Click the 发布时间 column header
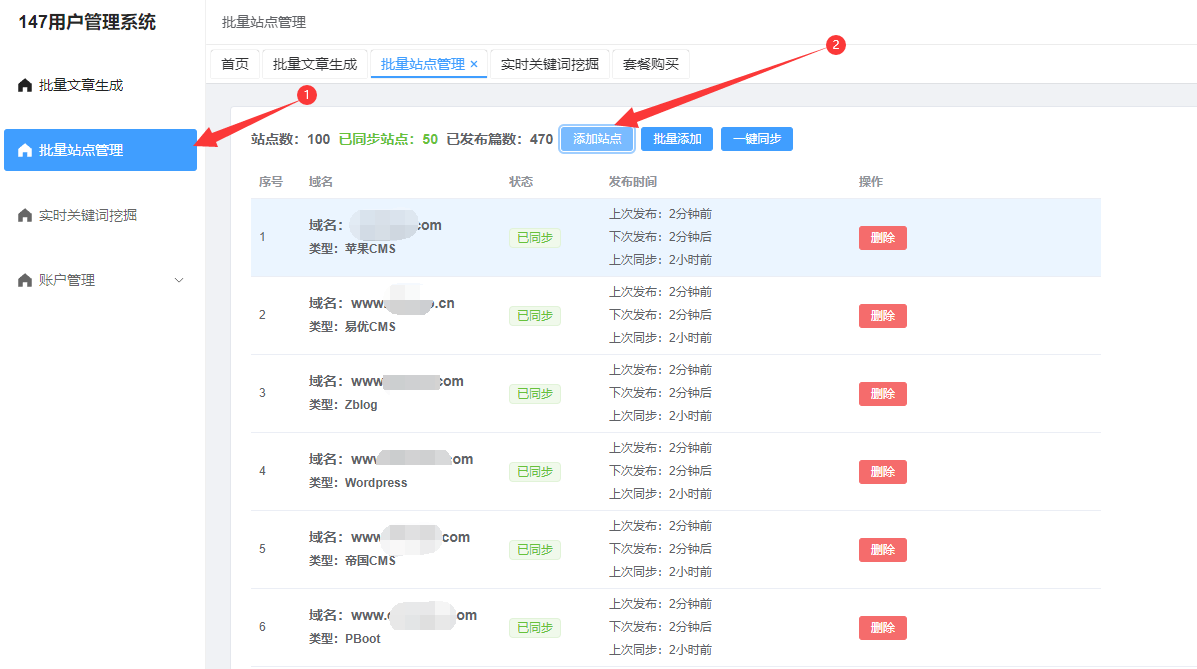This screenshot has width=1197, height=669. [633, 182]
